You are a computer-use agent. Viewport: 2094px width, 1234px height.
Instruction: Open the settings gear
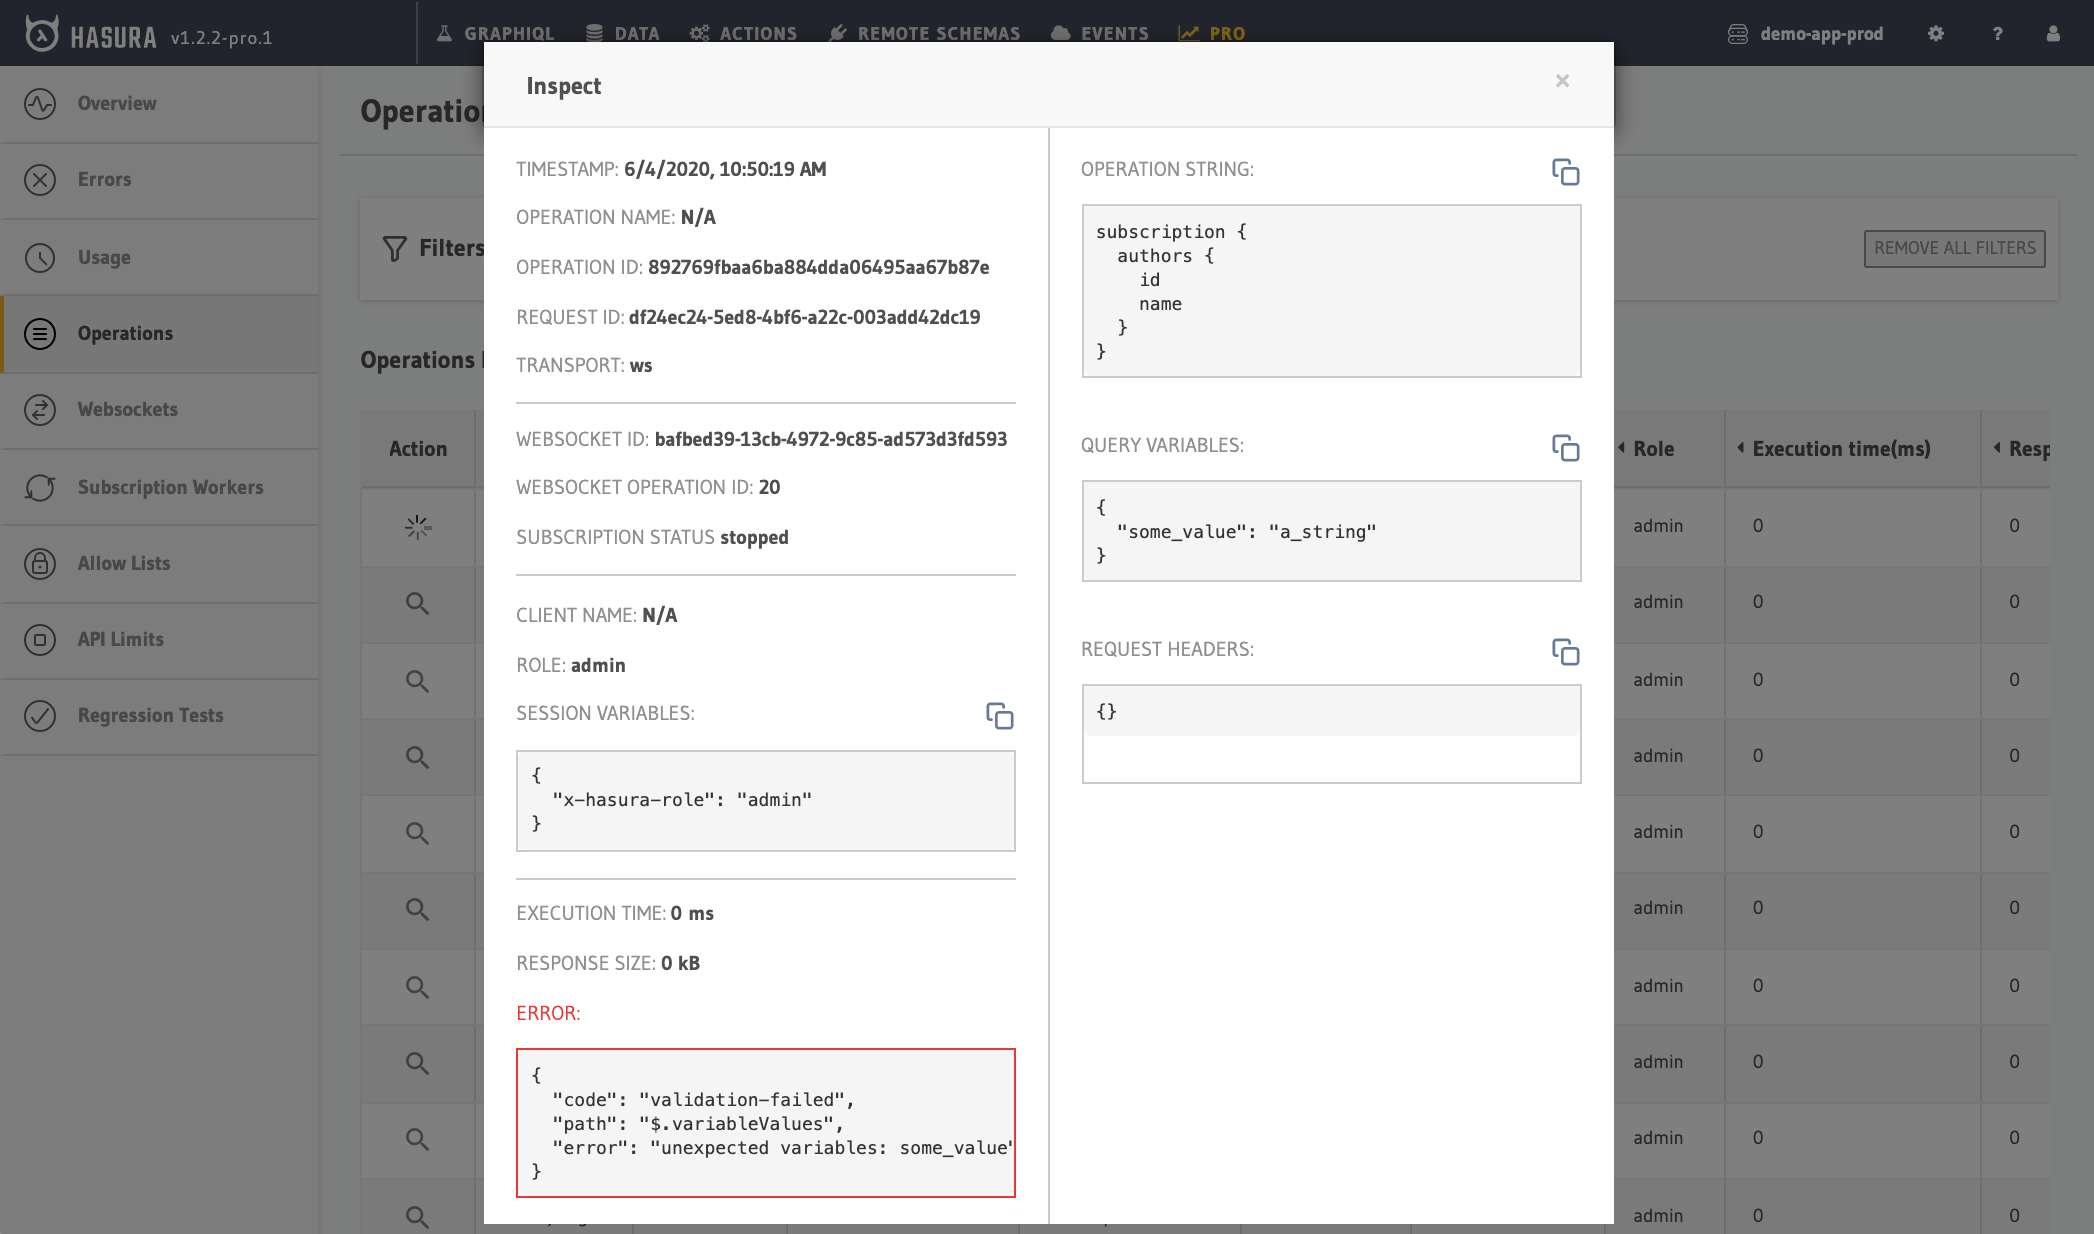pos(1936,33)
